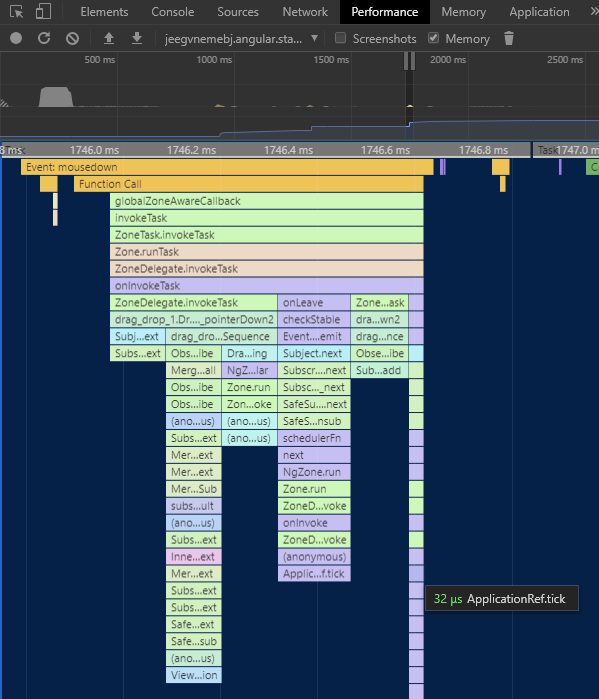Collect garbage with the trash can icon

click(509, 38)
